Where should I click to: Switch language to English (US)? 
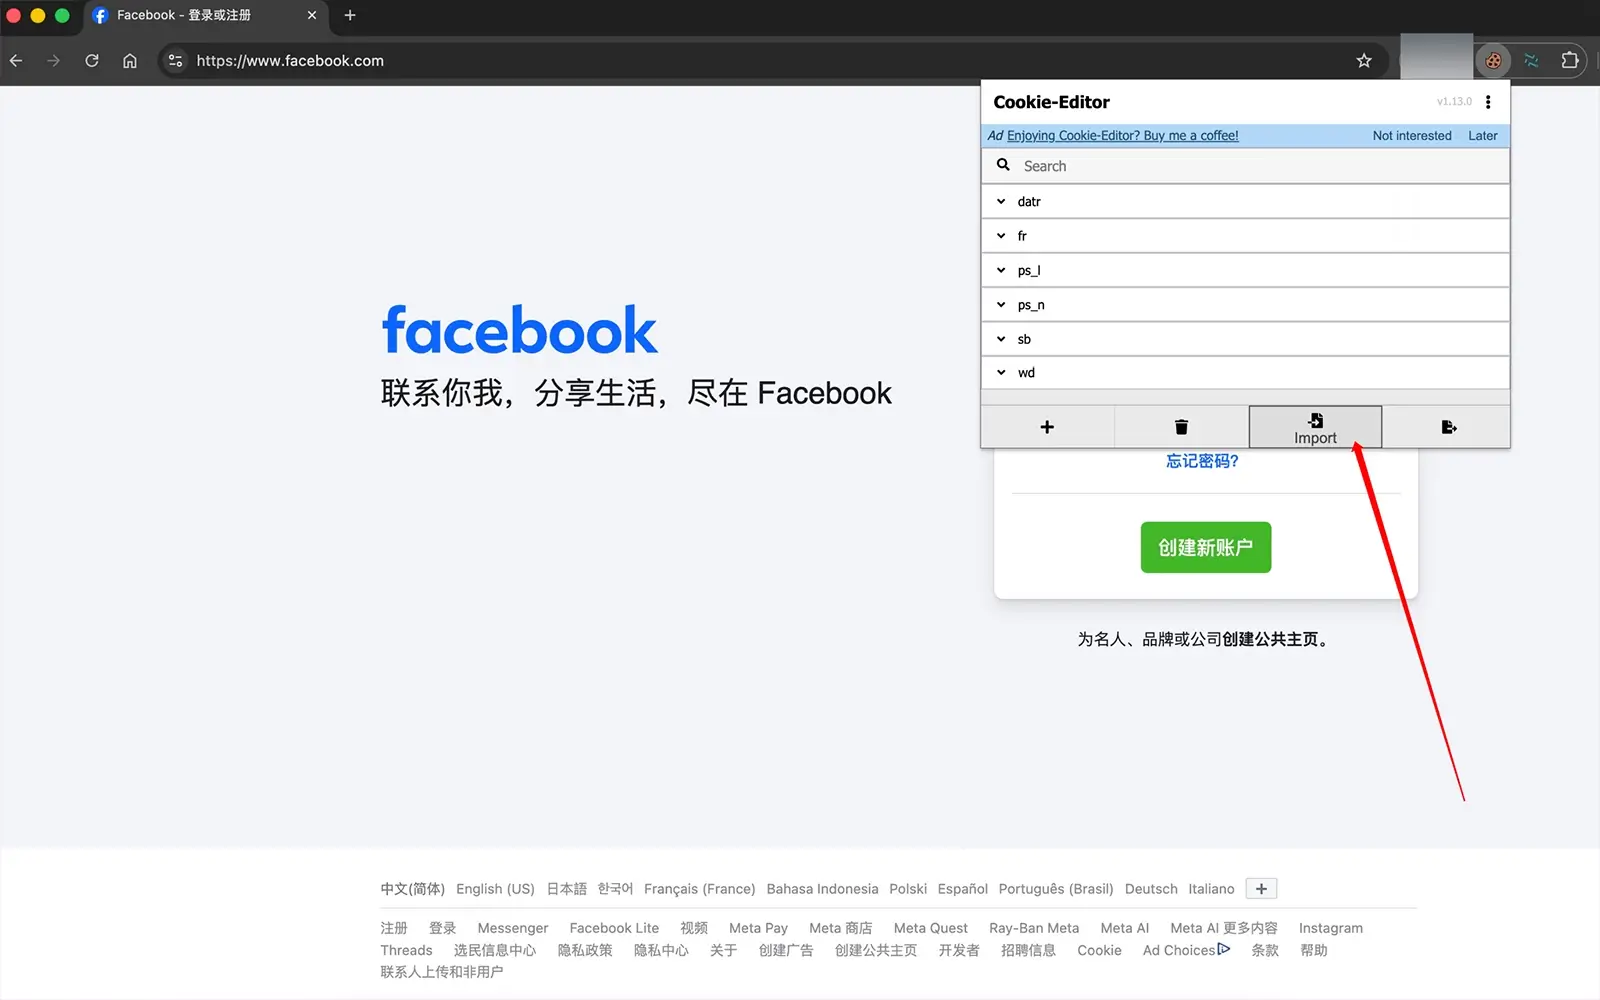495,889
